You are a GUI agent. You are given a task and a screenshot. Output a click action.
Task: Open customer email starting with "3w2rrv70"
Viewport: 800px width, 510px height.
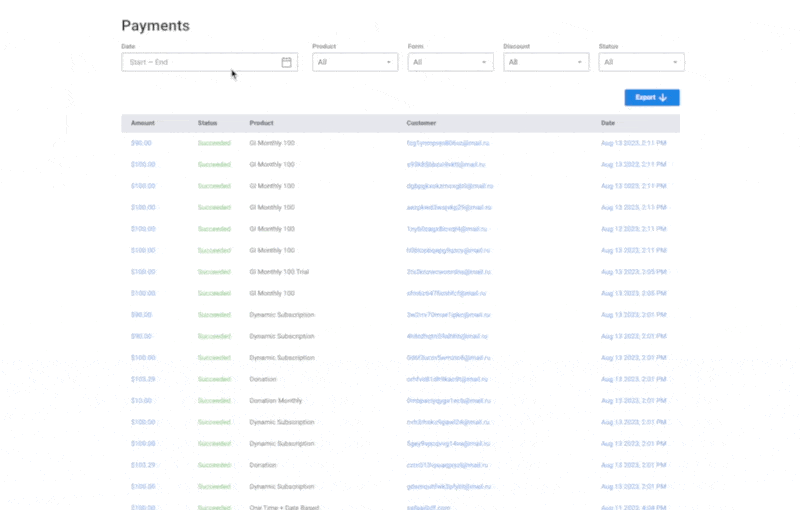point(448,315)
